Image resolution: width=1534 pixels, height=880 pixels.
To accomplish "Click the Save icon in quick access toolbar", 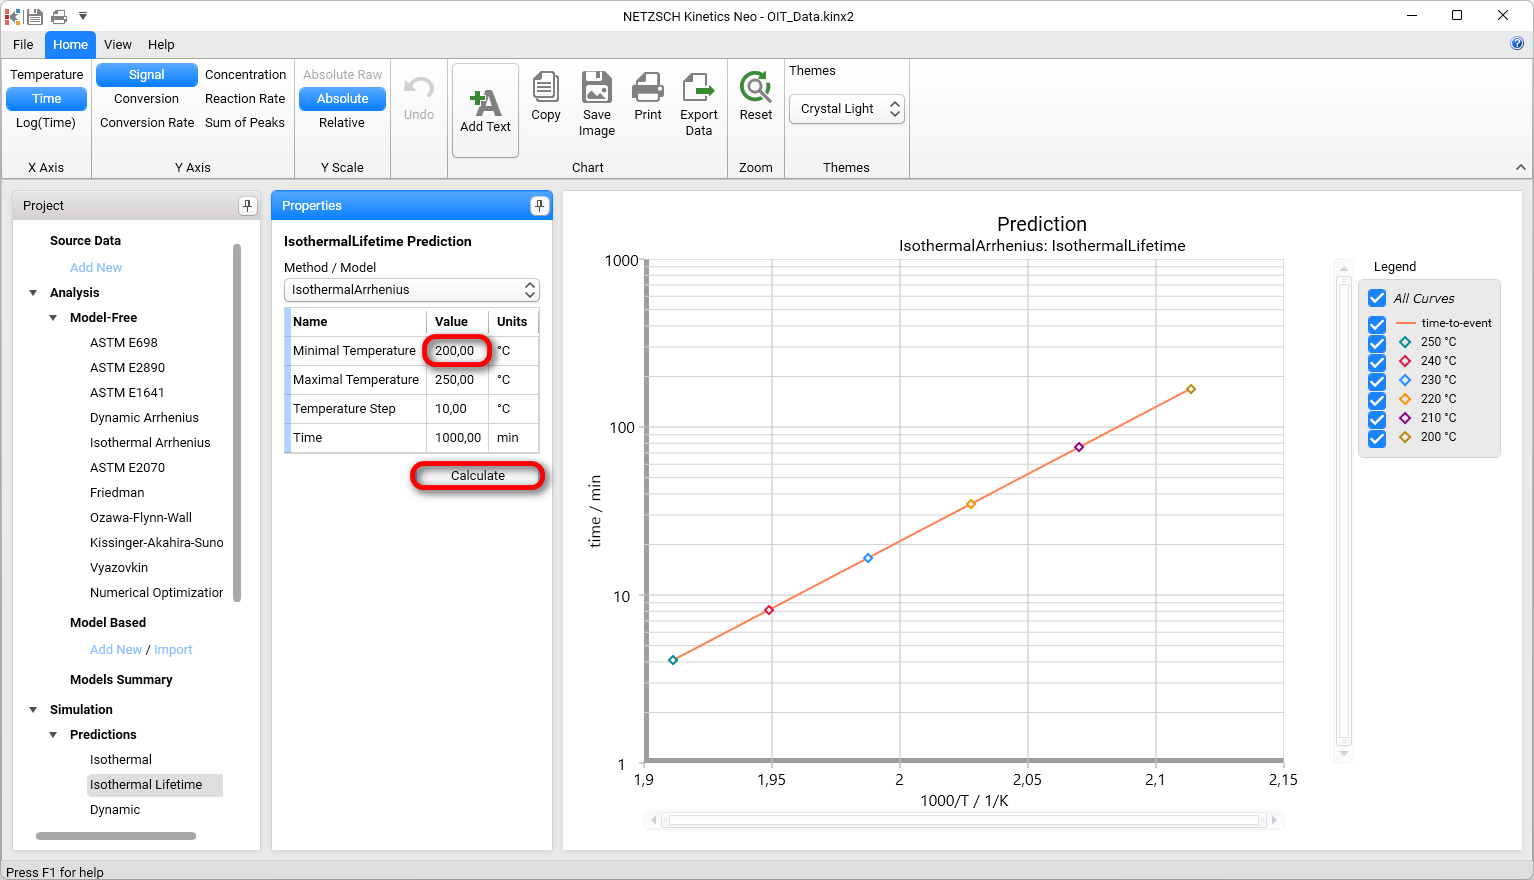I will pos(35,15).
